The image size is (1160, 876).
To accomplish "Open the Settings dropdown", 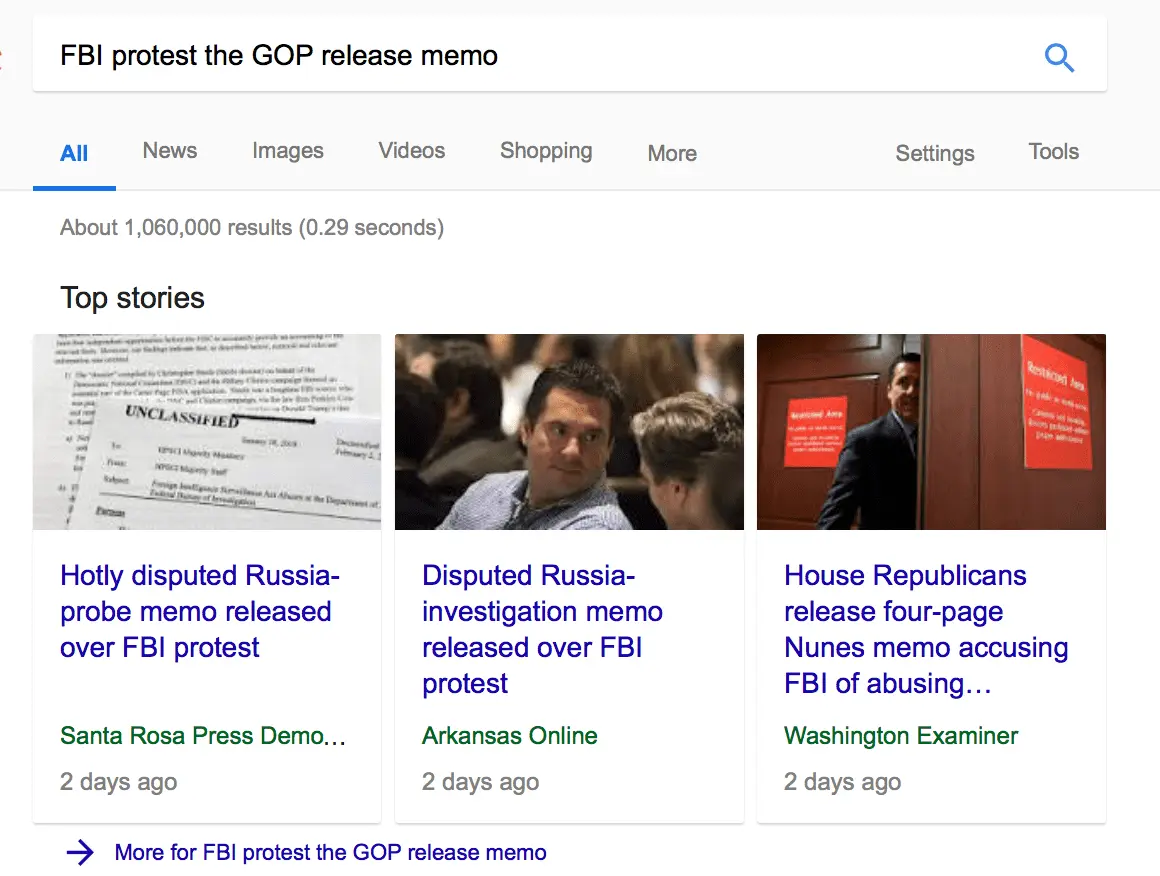I will point(935,153).
